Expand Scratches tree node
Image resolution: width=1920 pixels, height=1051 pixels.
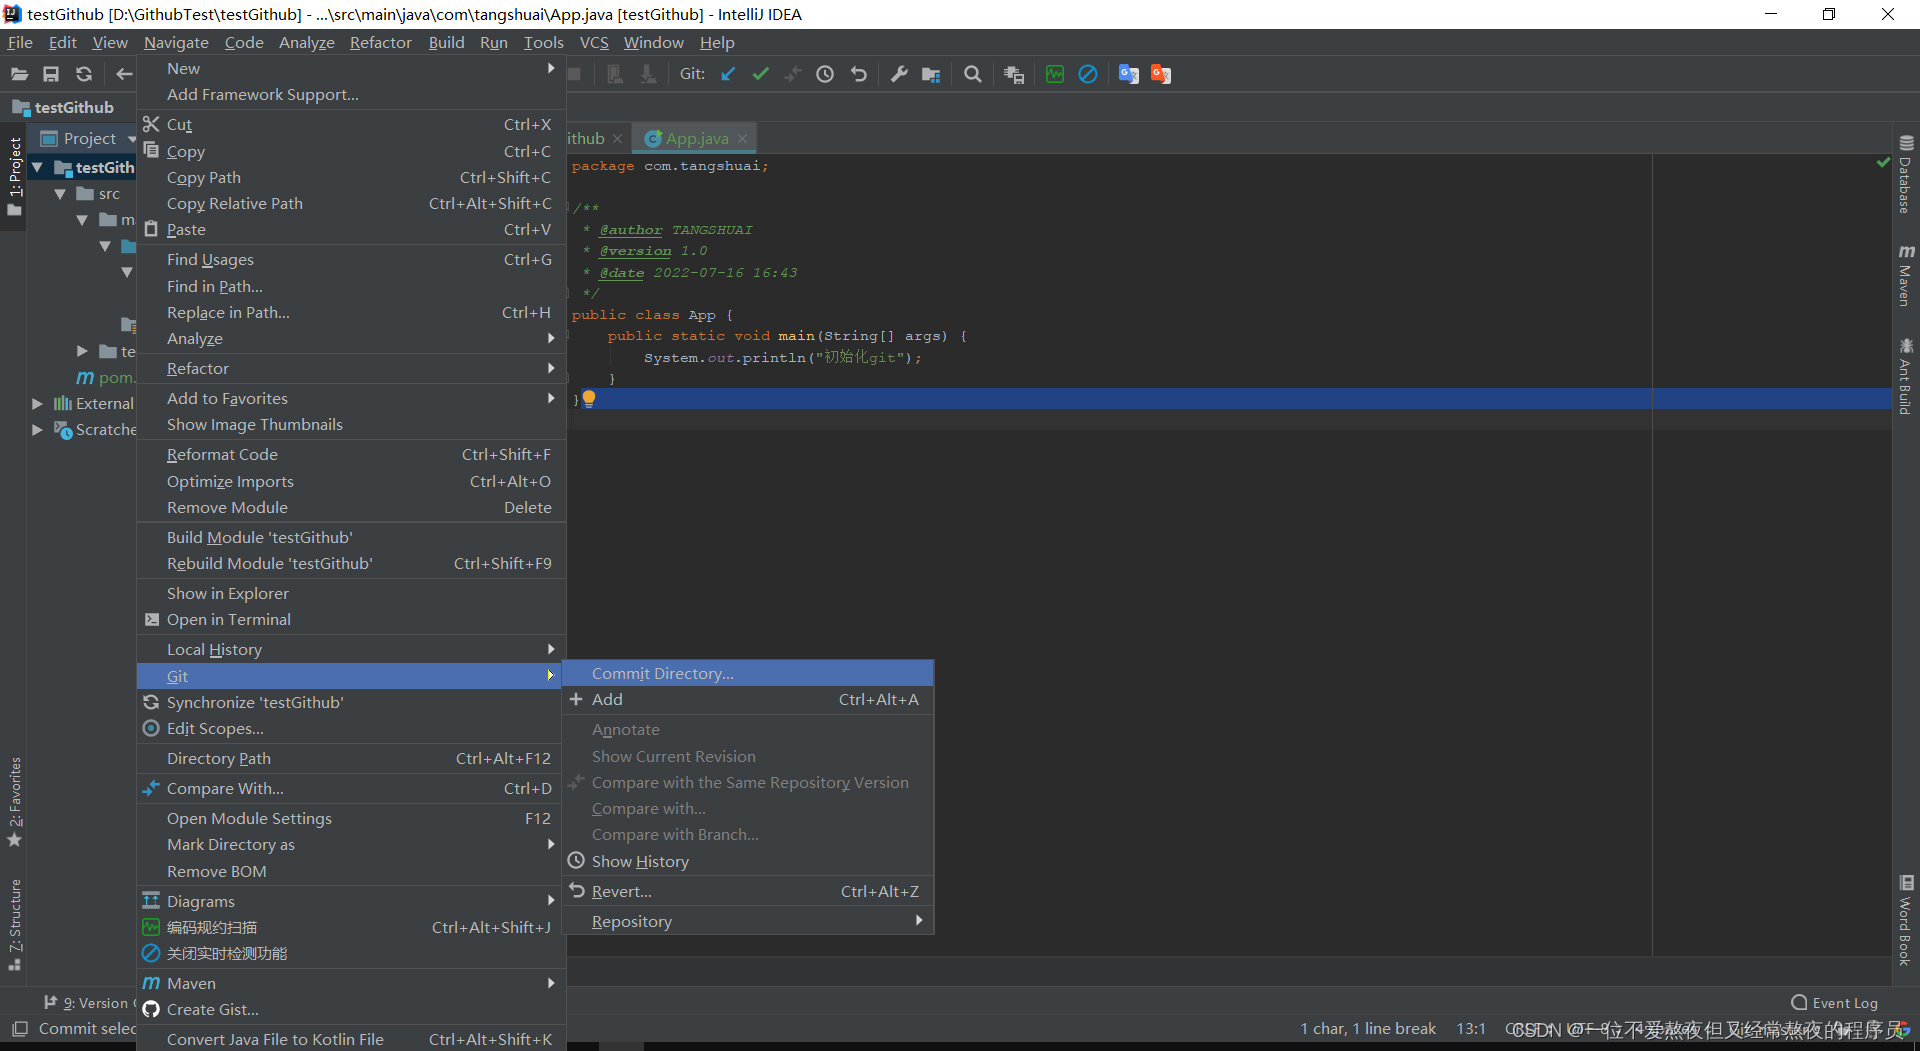coord(37,430)
